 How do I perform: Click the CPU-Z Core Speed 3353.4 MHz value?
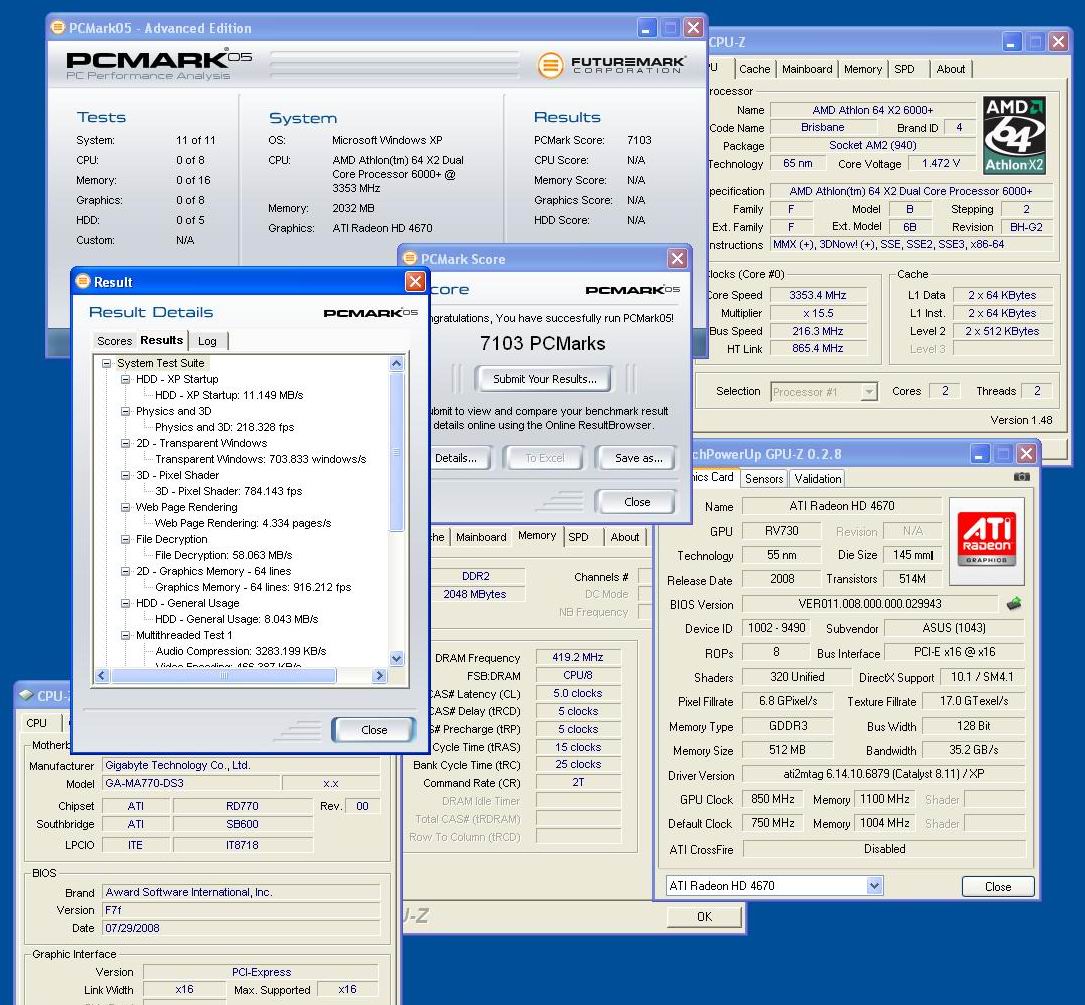point(817,295)
